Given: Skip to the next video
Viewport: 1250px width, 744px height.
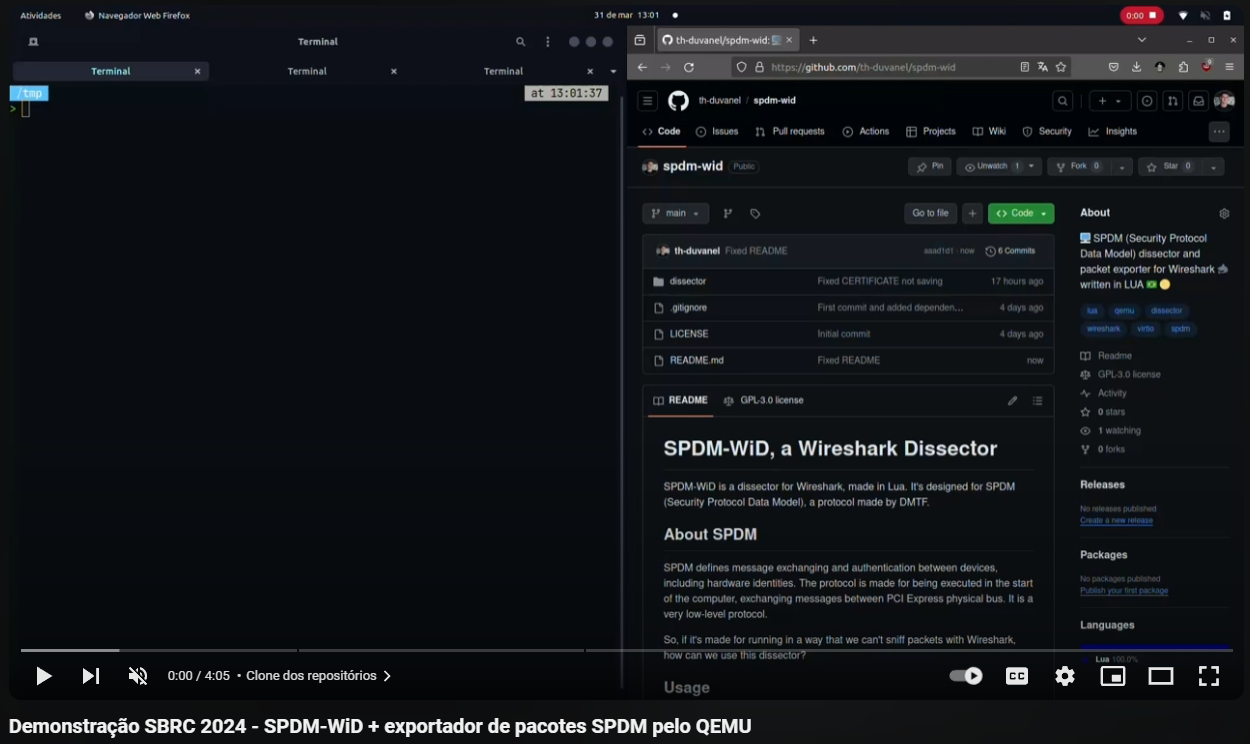Looking at the screenshot, I should pos(90,676).
